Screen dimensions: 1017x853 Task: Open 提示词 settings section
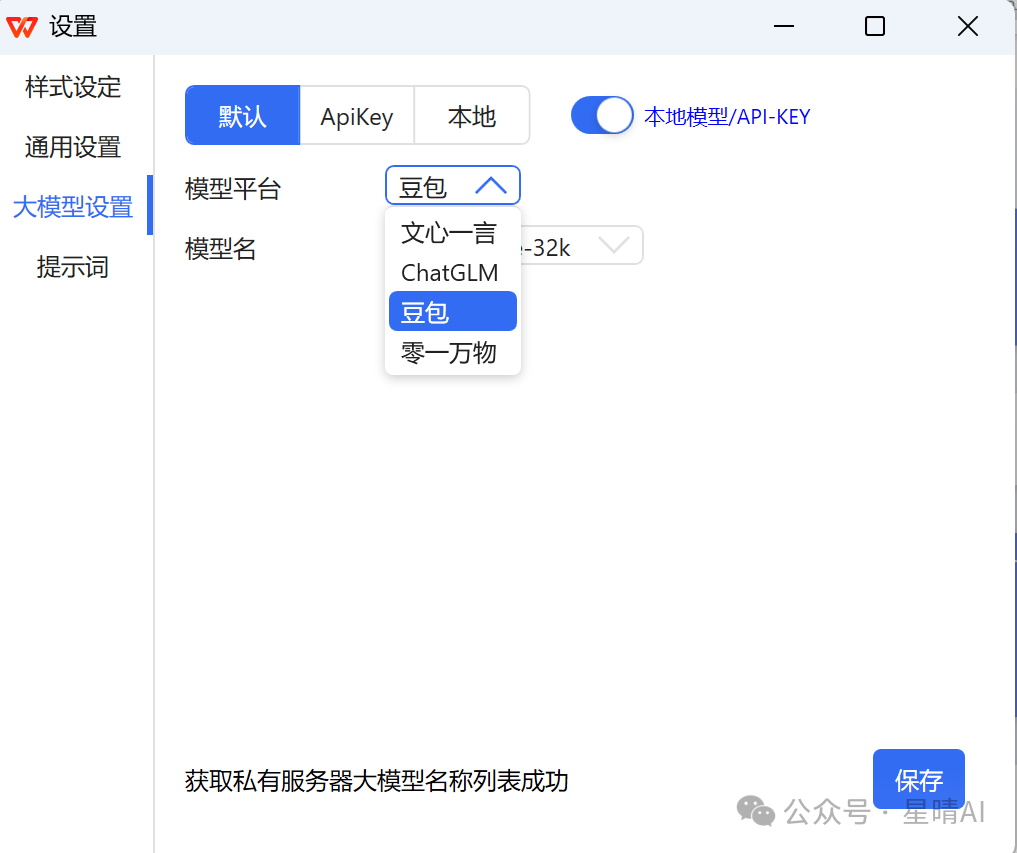(x=73, y=267)
